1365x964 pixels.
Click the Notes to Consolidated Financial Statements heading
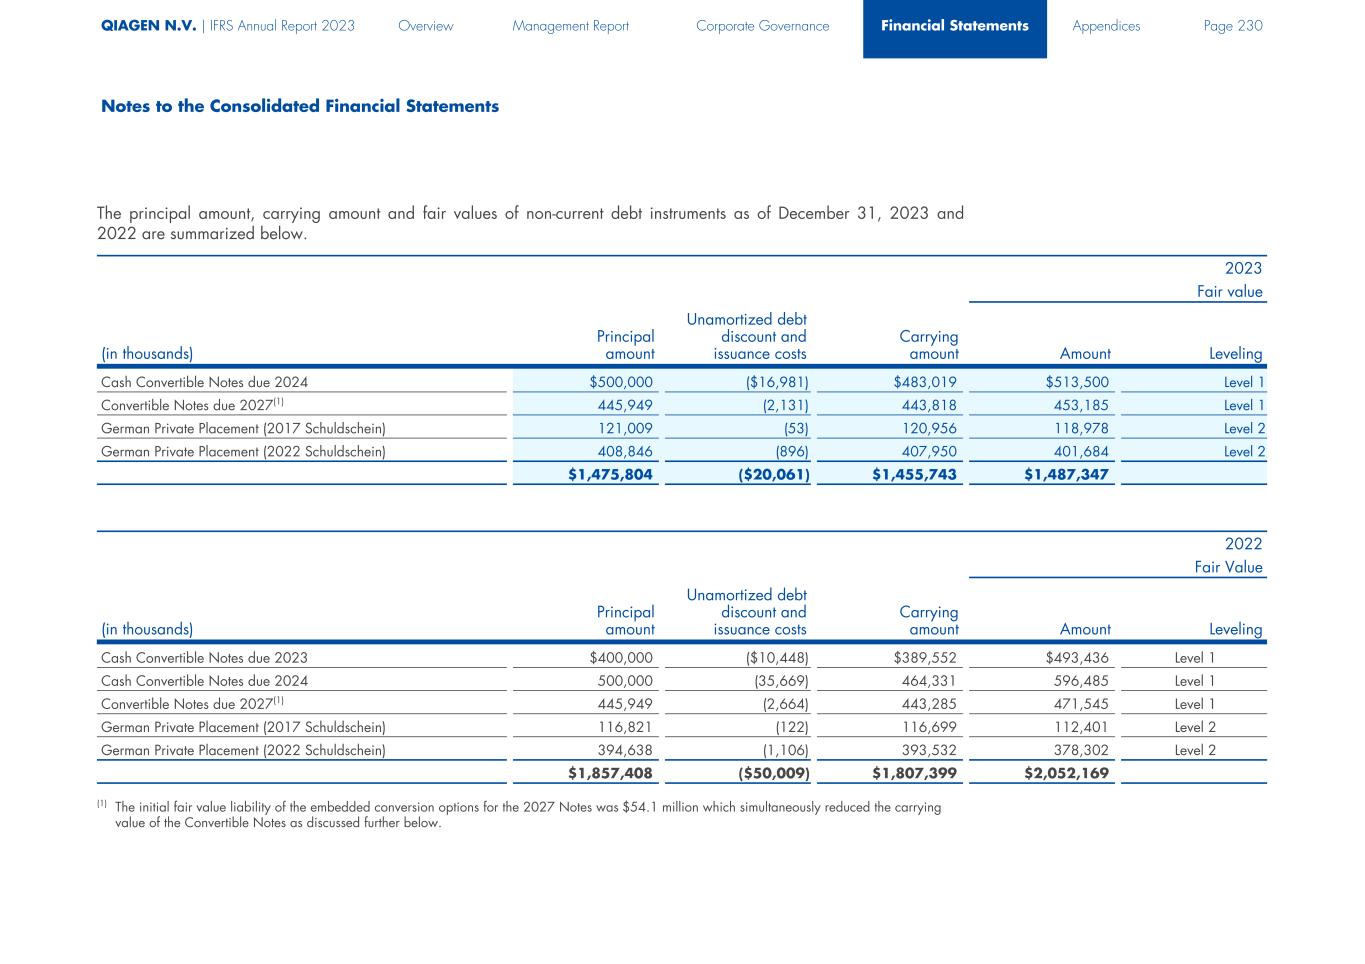pos(299,106)
